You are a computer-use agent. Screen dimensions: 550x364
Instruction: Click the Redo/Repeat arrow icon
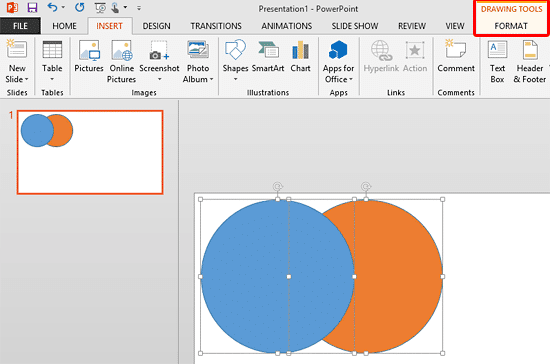click(80, 7)
